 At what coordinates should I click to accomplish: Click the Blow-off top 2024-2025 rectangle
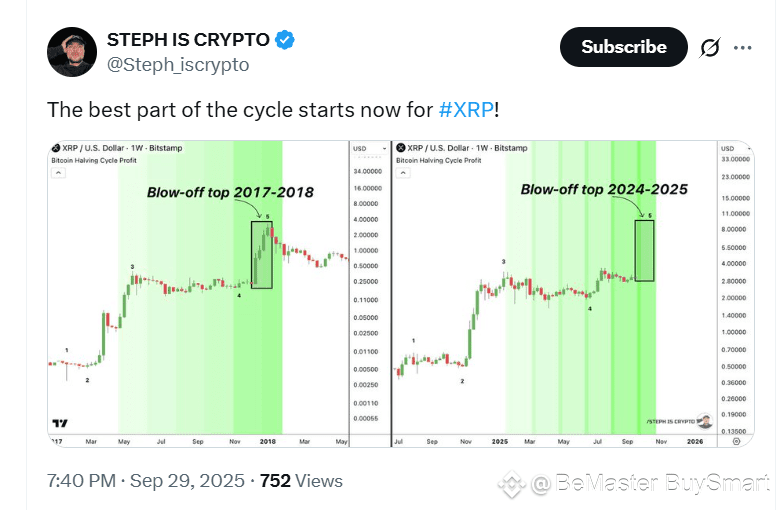(x=644, y=251)
